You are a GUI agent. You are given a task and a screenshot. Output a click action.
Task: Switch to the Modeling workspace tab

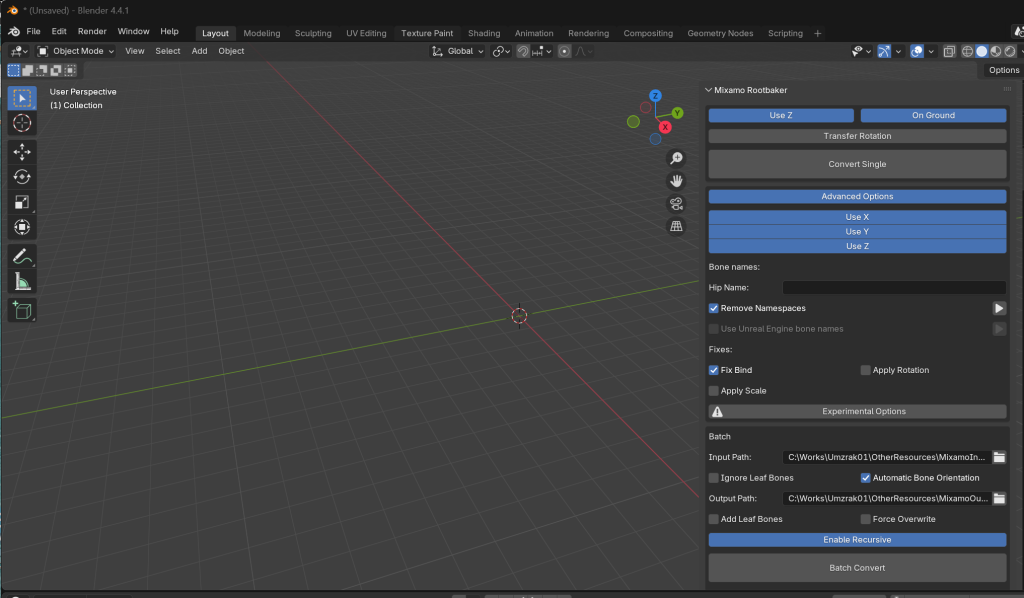click(x=262, y=33)
